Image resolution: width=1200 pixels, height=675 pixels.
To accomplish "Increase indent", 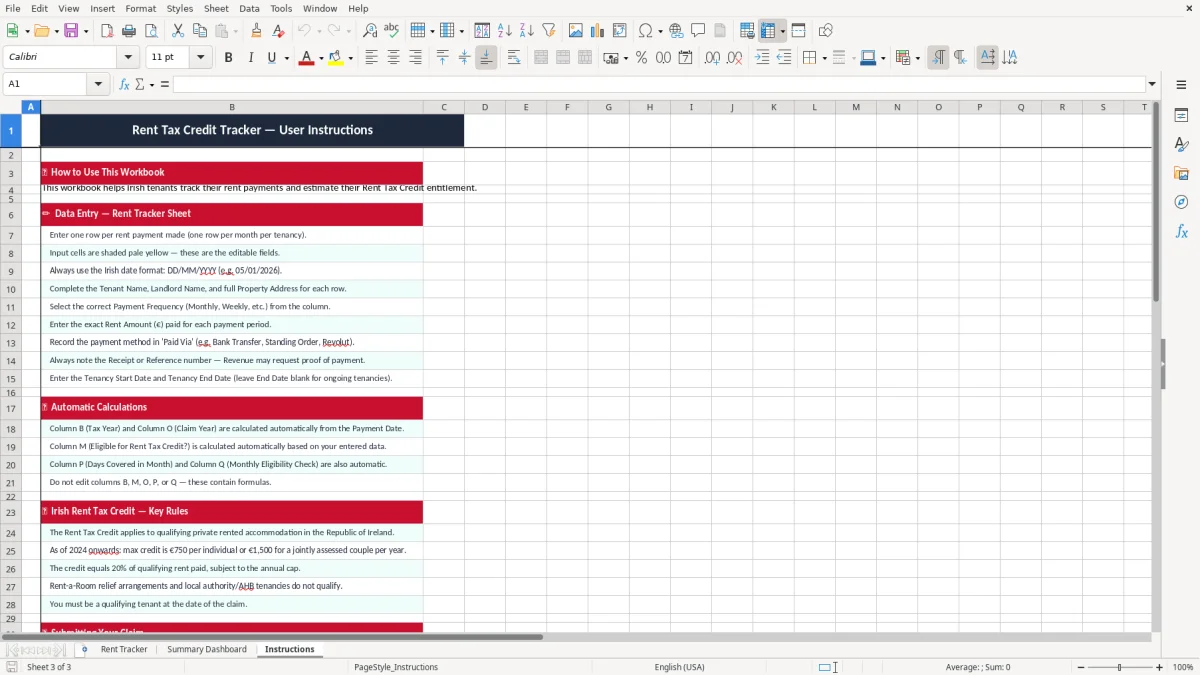I will pyautogui.click(x=762, y=58).
